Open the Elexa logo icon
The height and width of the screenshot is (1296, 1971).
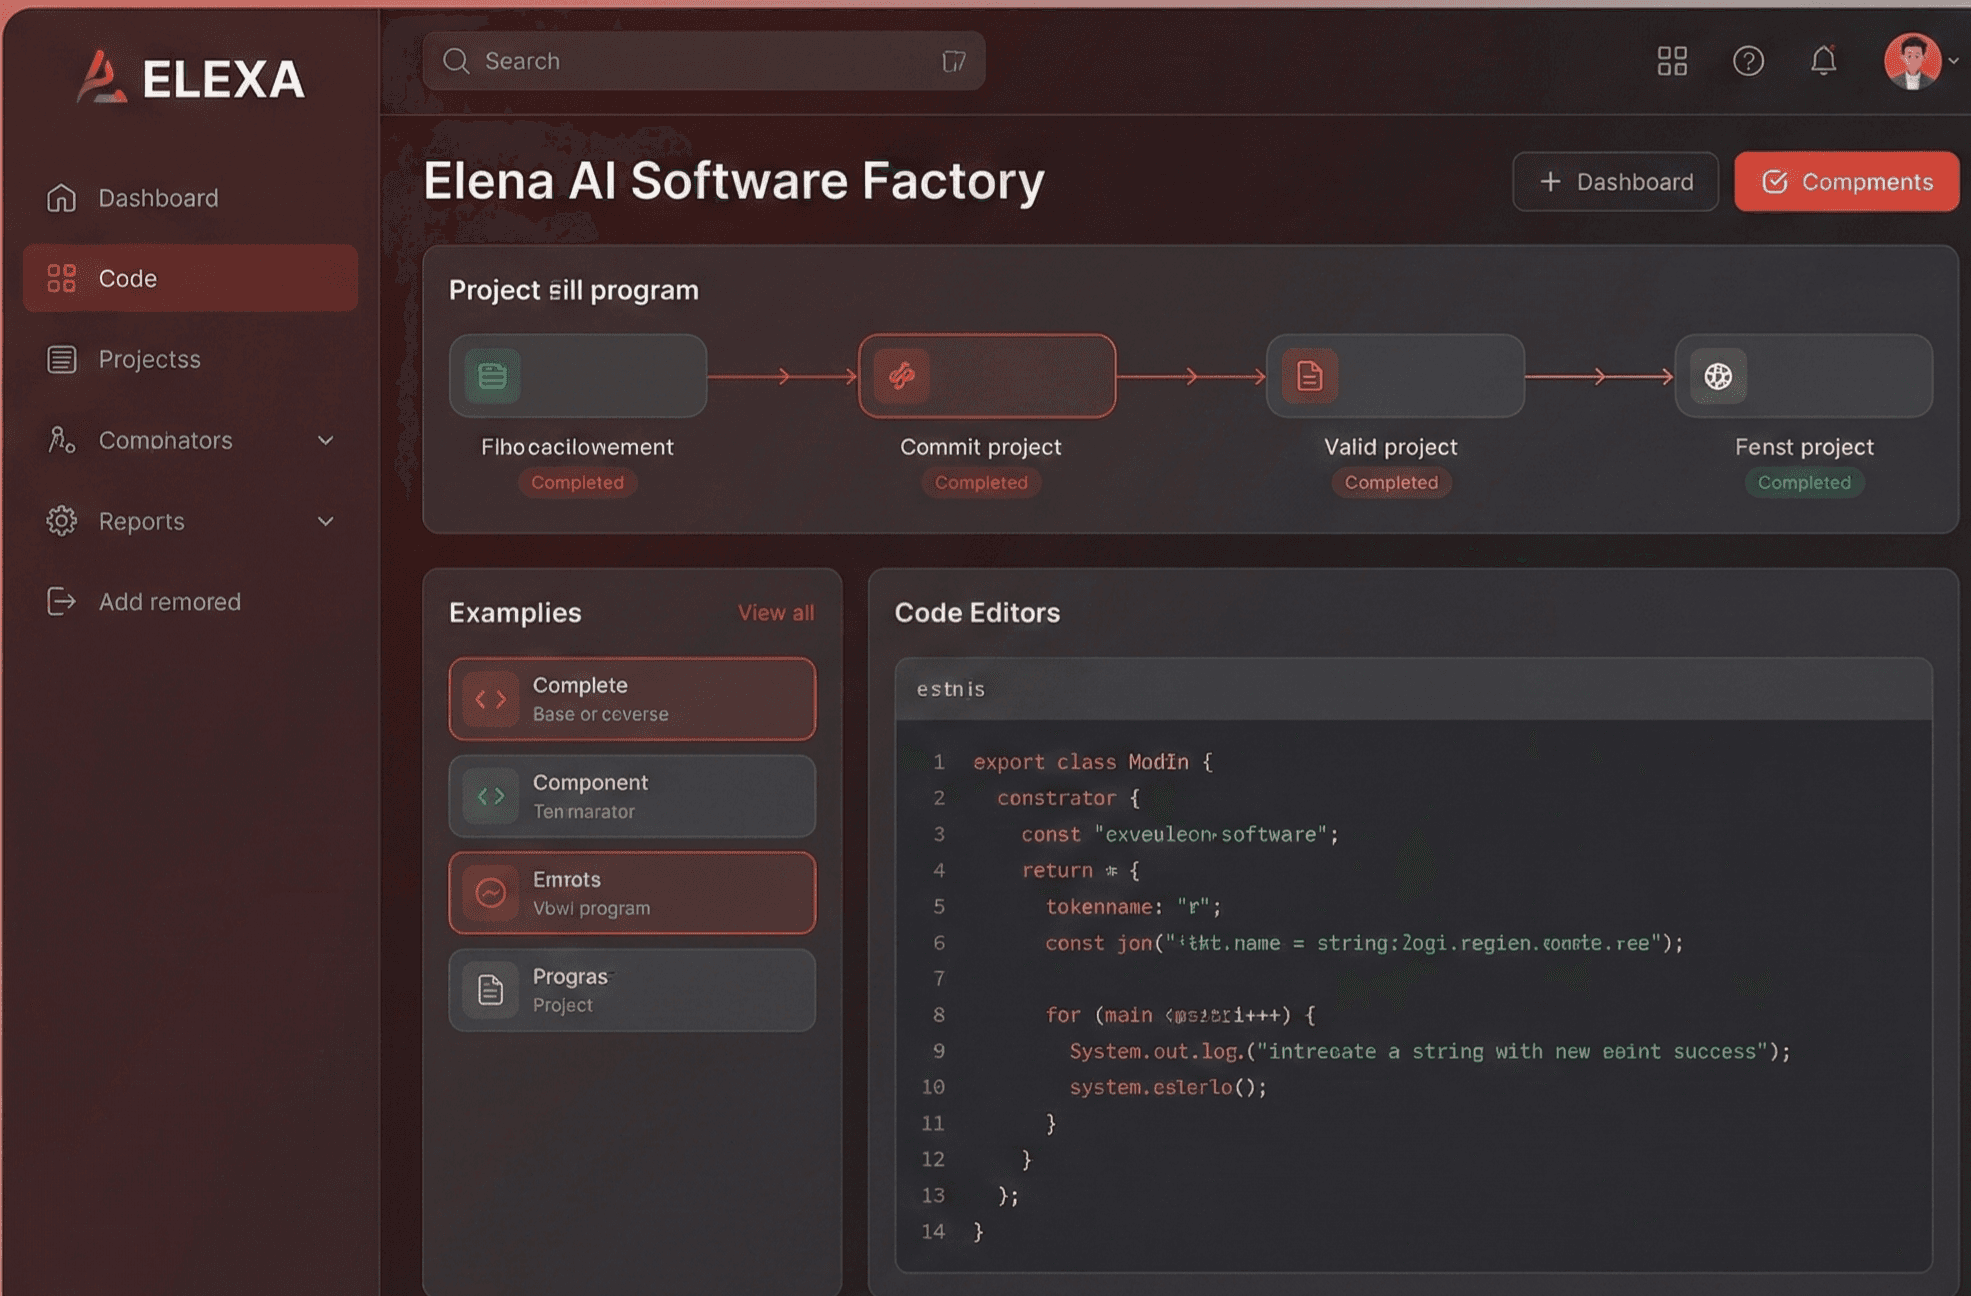[x=103, y=78]
